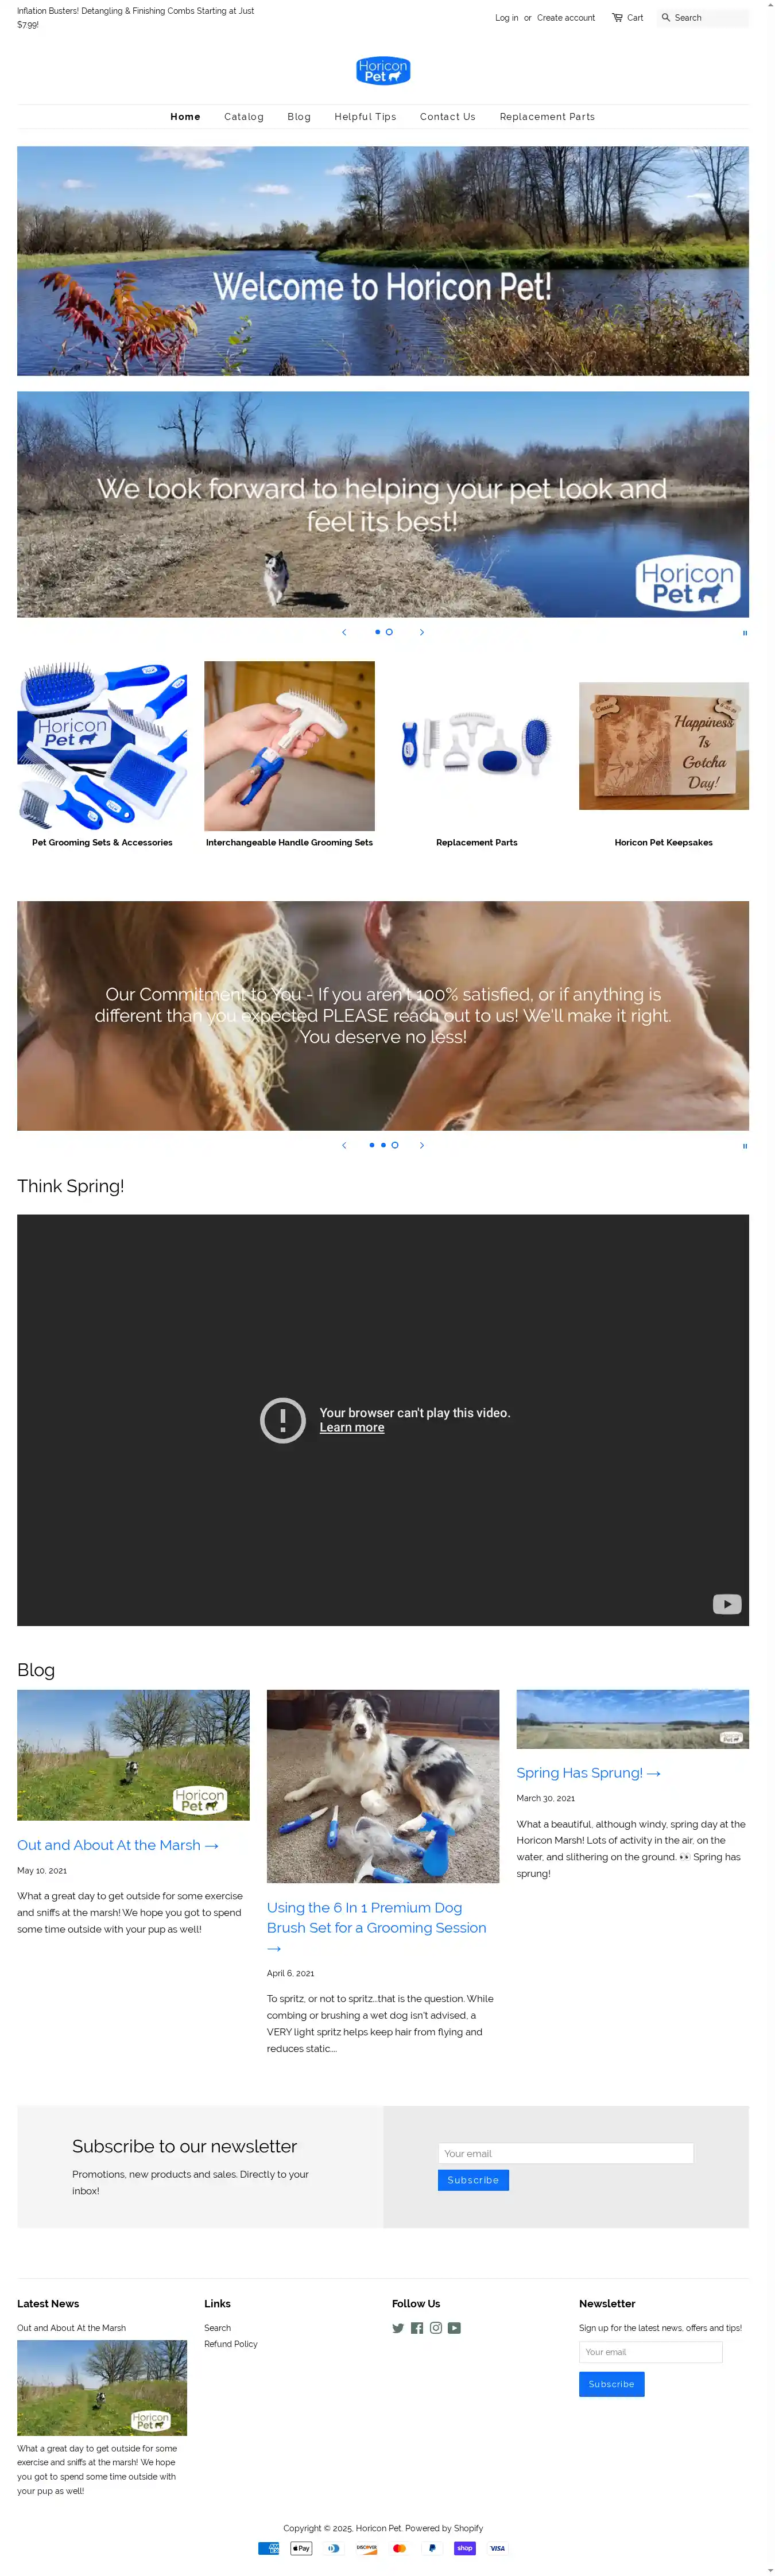Screen dimensions: 775x2576
Task: Click the Horicon Pet header logo
Action: tap(383, 71)
